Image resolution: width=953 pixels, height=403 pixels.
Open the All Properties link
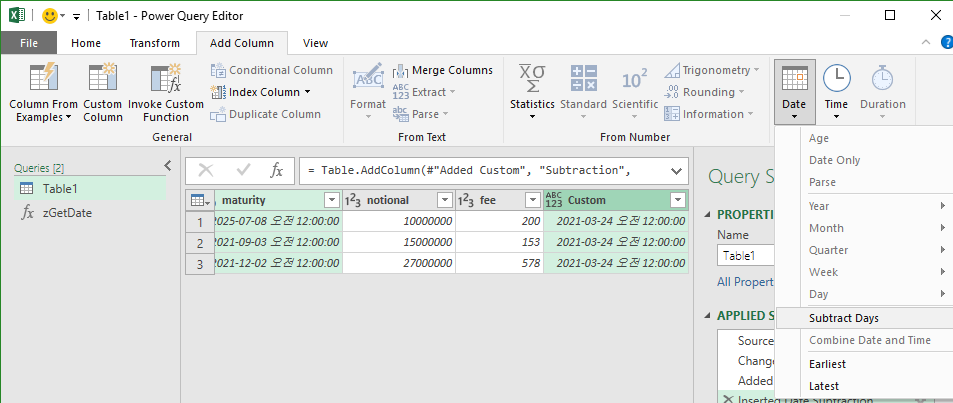tap(746, 282)
